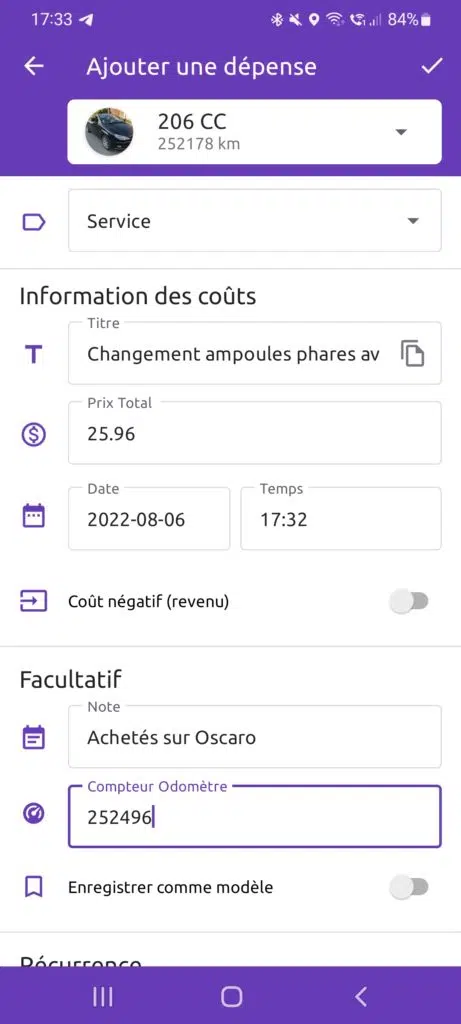The image size is (461, 1024).
Task: Tap the back arrow in header
Action: [x=33, y=67]
